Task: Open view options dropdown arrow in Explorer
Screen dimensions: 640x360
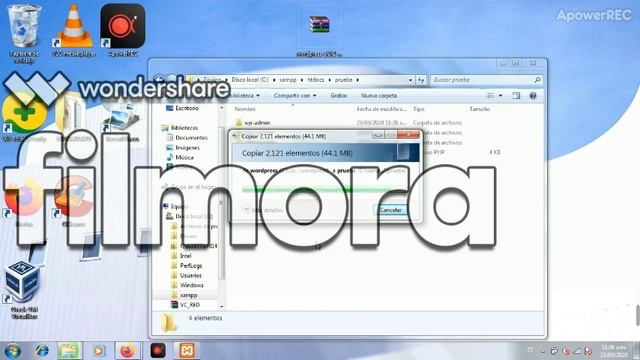Action: (x=500, y=96)
